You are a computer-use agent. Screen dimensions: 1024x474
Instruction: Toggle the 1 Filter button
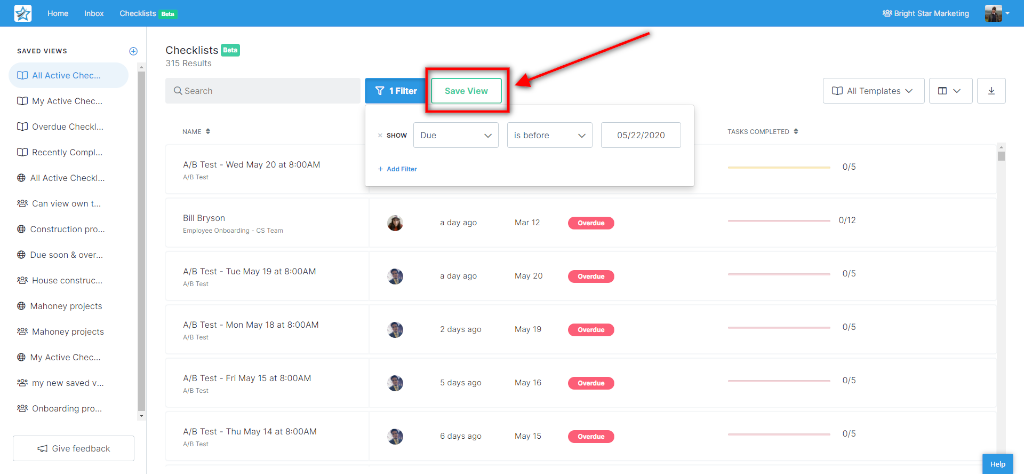[x=396, y=91]
